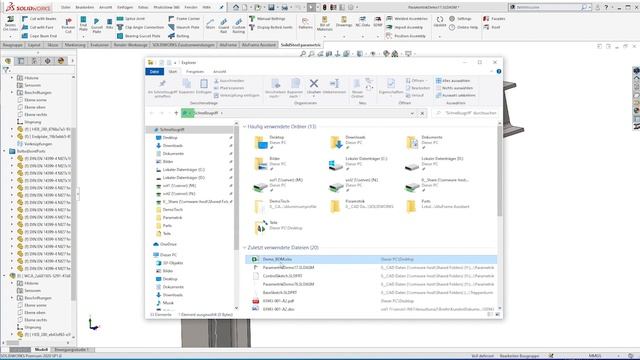Open the Datei menu in SolidWorks
Screen dimensions: 640x360
pyautogui.click(x=65, y=7)
